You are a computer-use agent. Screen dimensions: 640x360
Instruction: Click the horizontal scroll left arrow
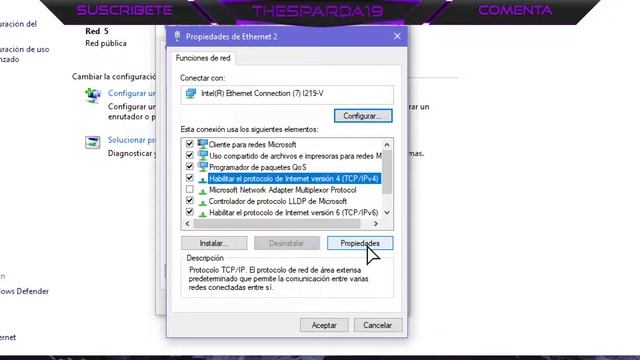(x=187, y=224)
